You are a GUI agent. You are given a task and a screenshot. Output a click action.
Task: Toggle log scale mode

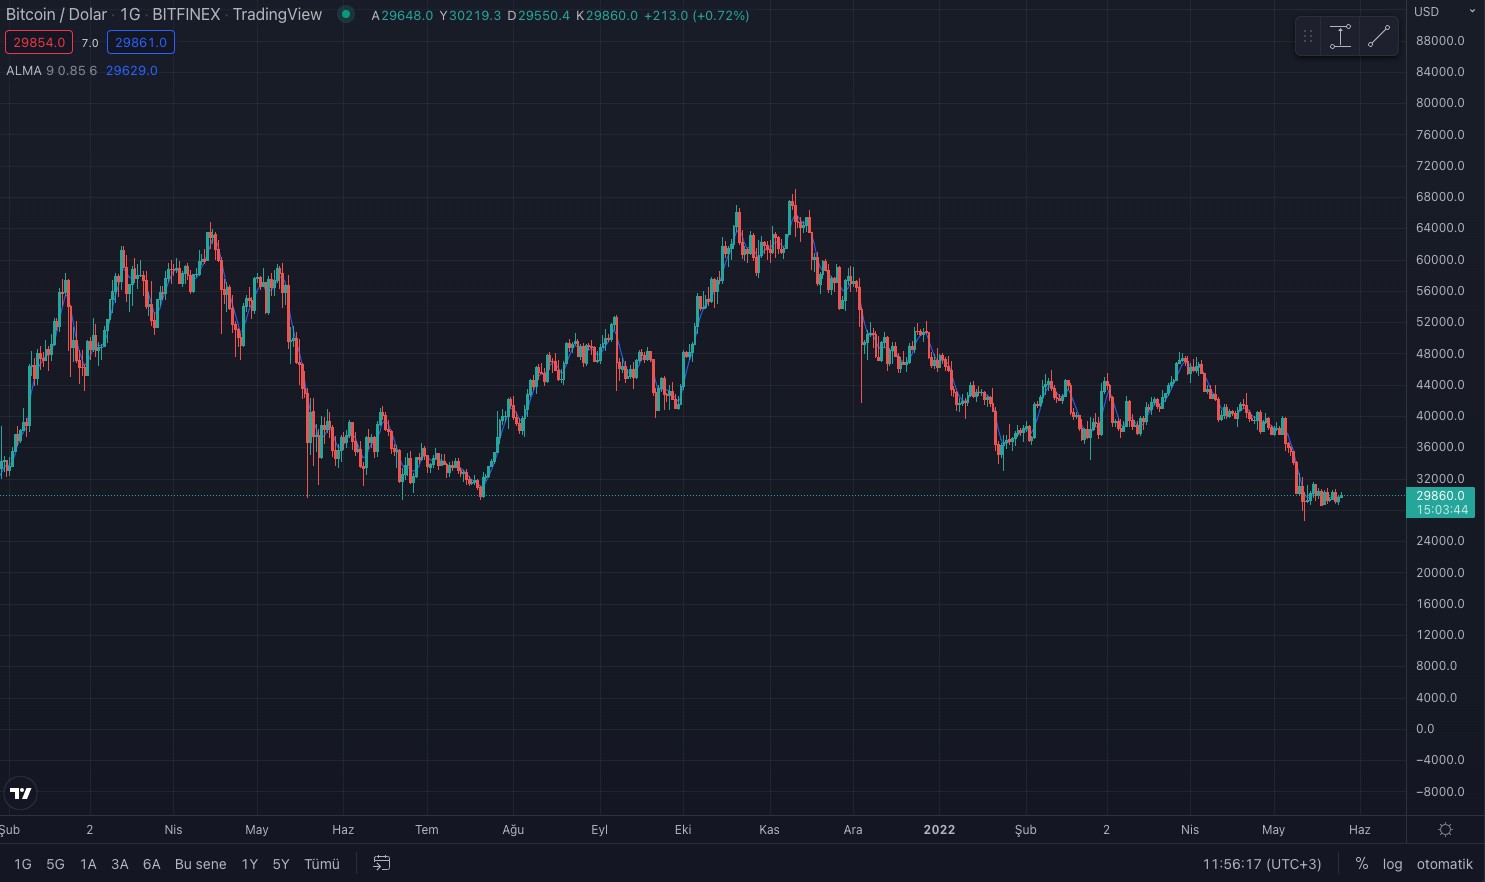1392,864
